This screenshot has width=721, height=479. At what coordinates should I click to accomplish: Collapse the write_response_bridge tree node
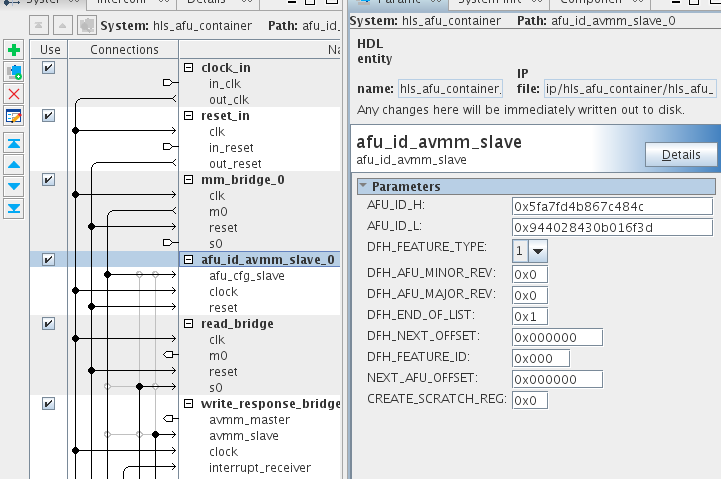pos(189,404)
